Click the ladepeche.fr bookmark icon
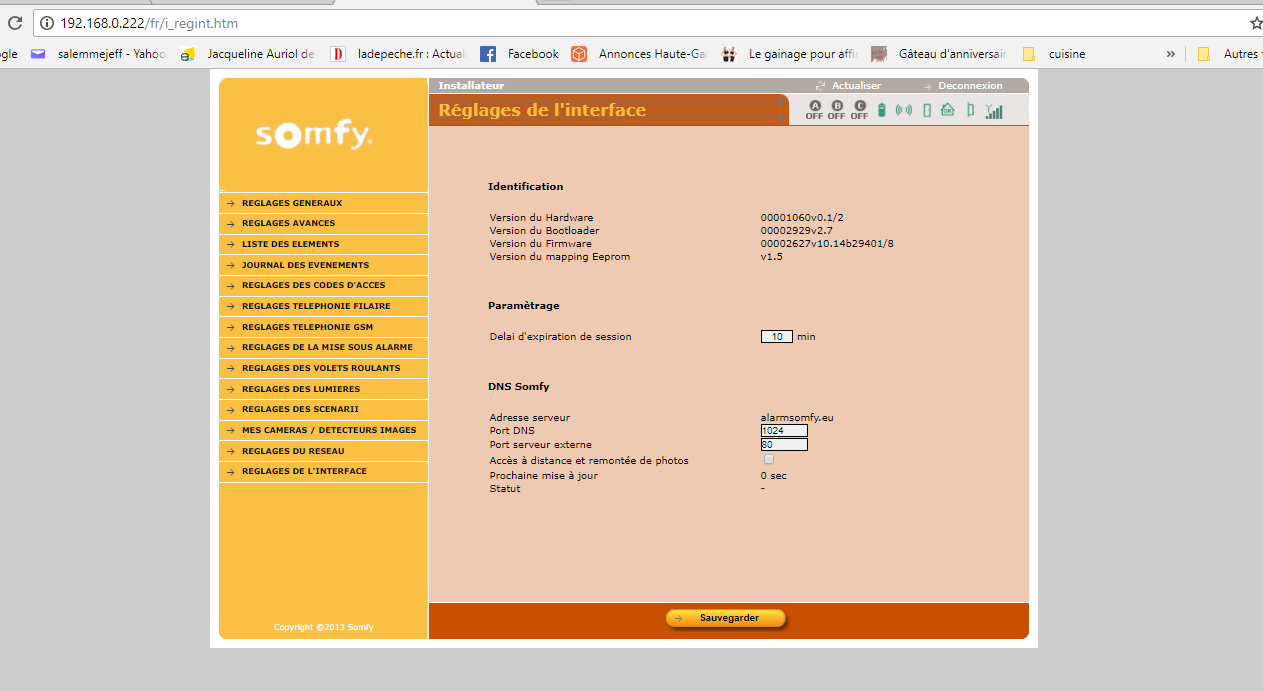1263x691 pixels. pyautogui.click(x=338, y=54)
